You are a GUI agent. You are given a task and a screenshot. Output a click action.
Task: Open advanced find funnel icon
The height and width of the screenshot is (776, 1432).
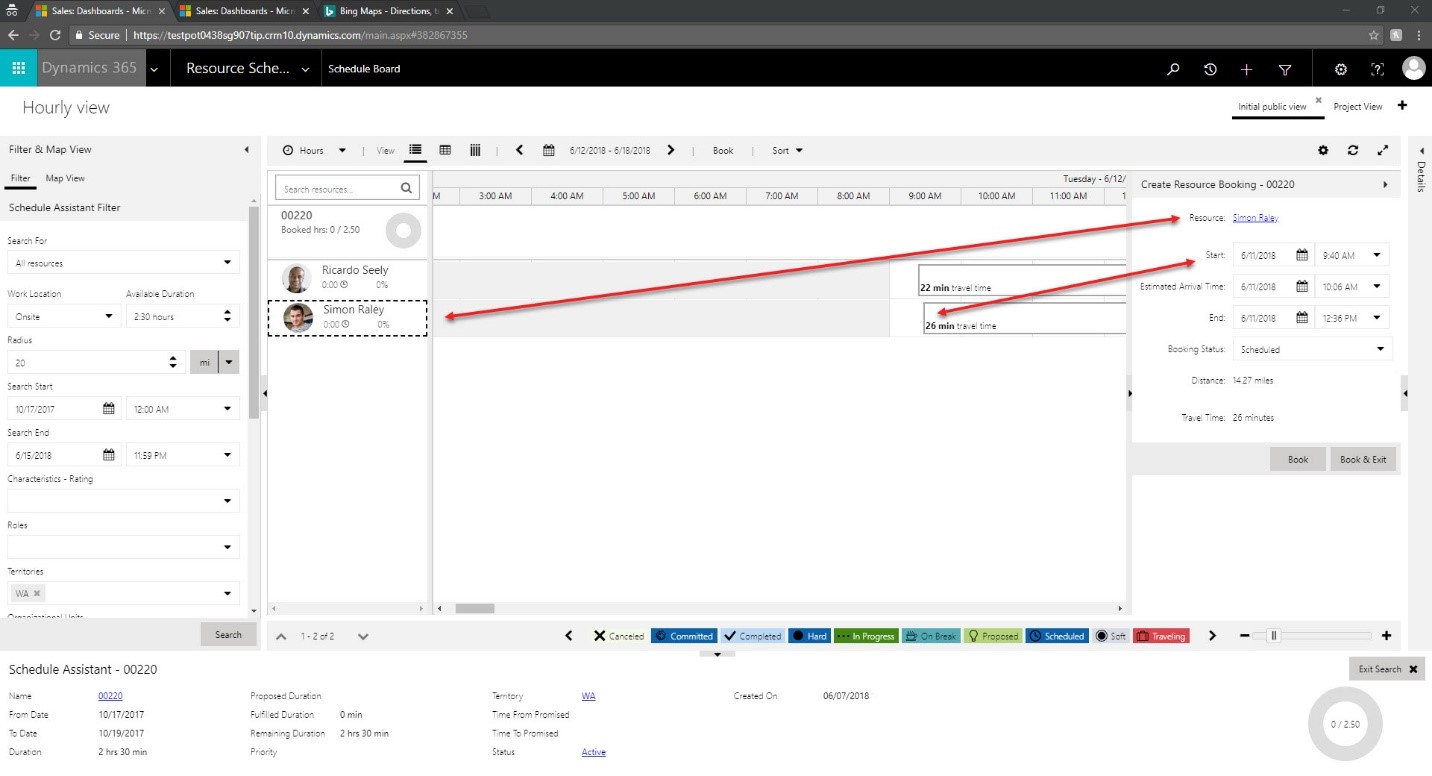coord(1285,69)
